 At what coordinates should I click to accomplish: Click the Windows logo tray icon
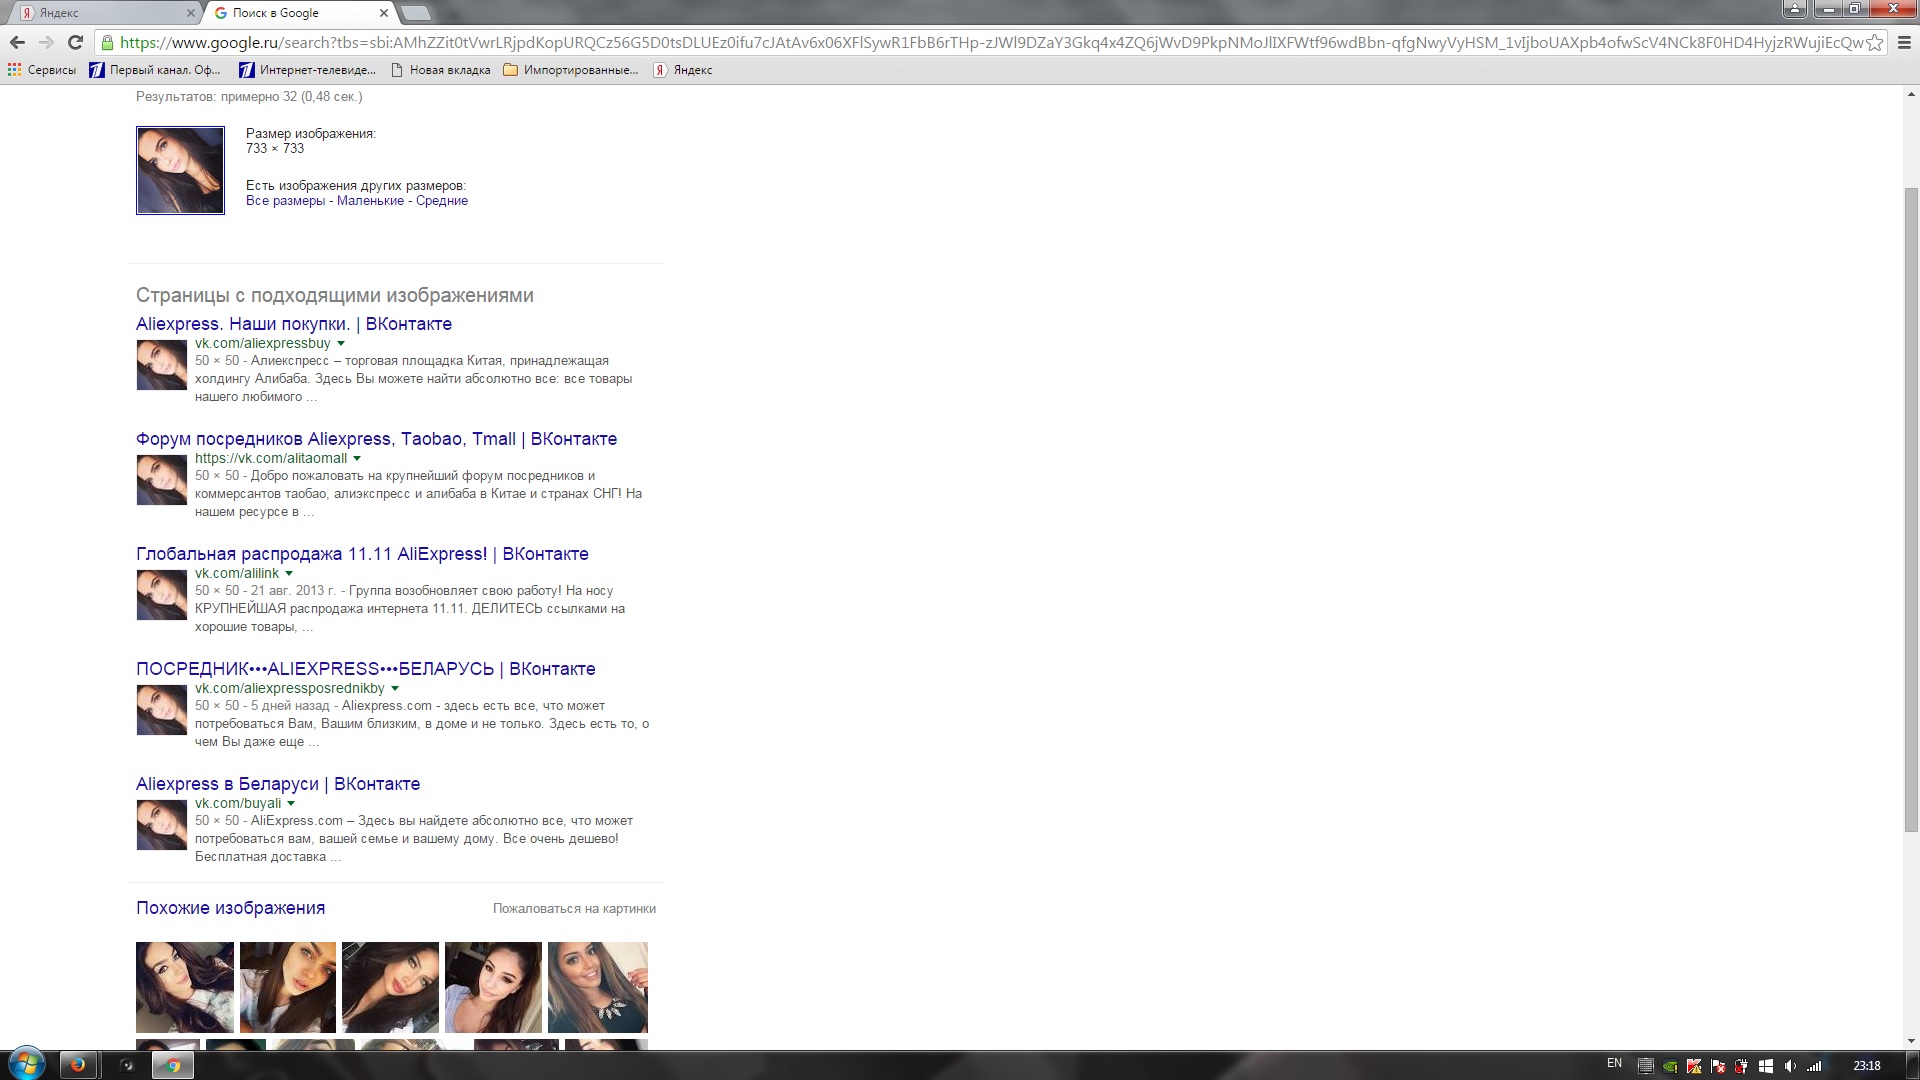1766,1066
